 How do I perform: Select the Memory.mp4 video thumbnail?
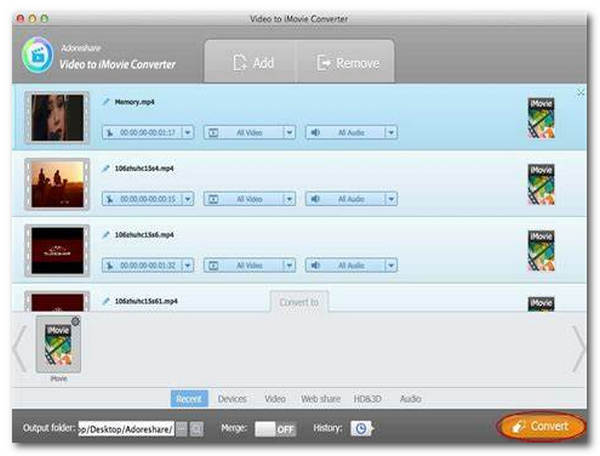pos(57,117)
